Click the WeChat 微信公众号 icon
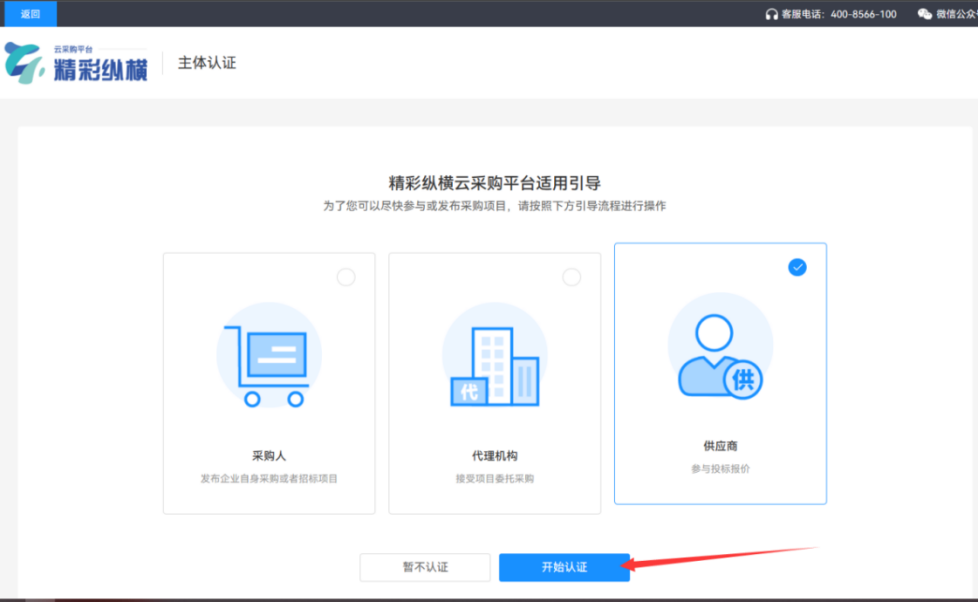This screenshot has width=979, height=602. tap(925, 14)
